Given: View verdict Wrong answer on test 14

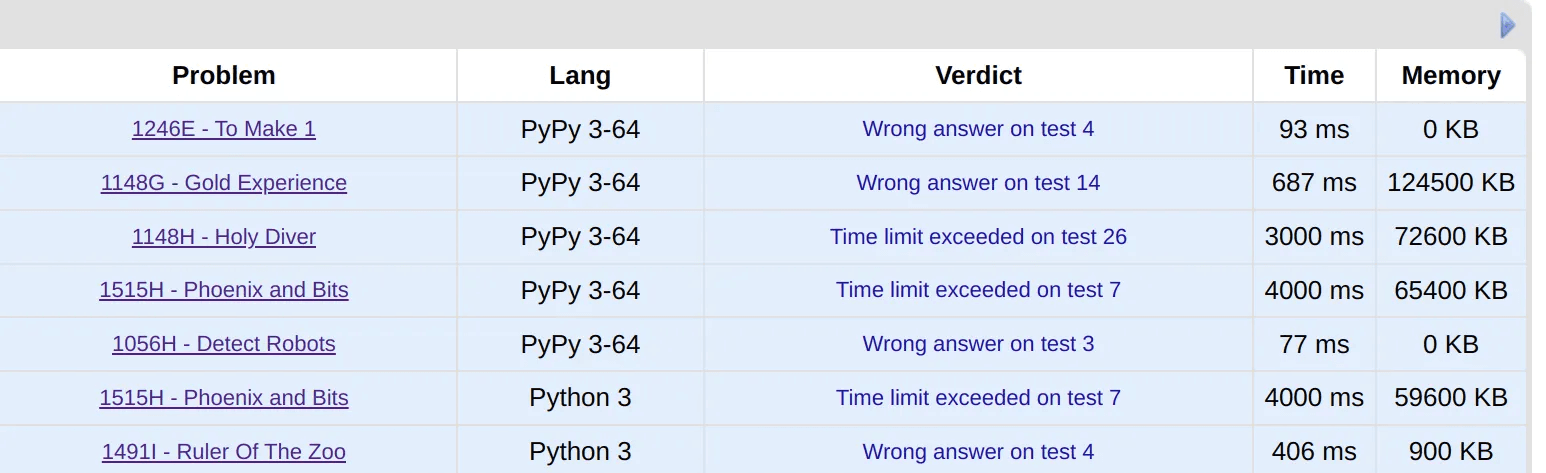Looking at the screenshot, I should click(x=978, y=183).
